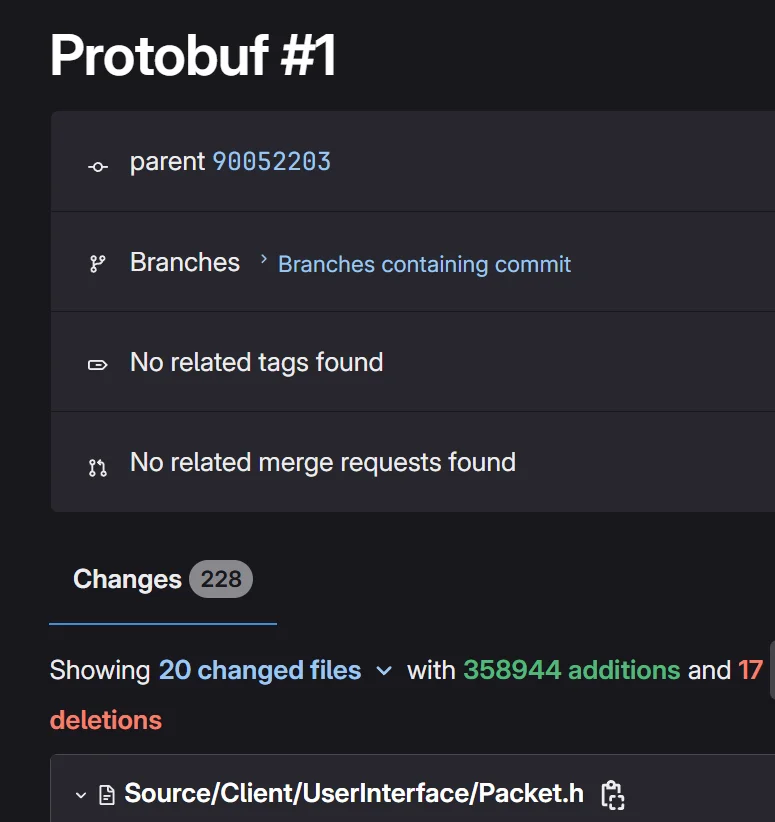Click the branch icon beside Branches

tap(97, 264)
